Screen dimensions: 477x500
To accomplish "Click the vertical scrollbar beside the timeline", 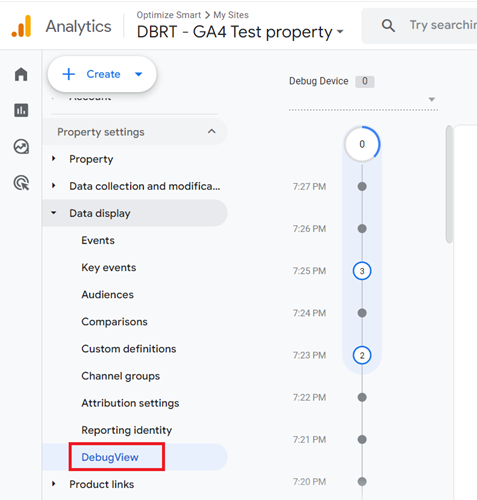I will pos(449,184).
